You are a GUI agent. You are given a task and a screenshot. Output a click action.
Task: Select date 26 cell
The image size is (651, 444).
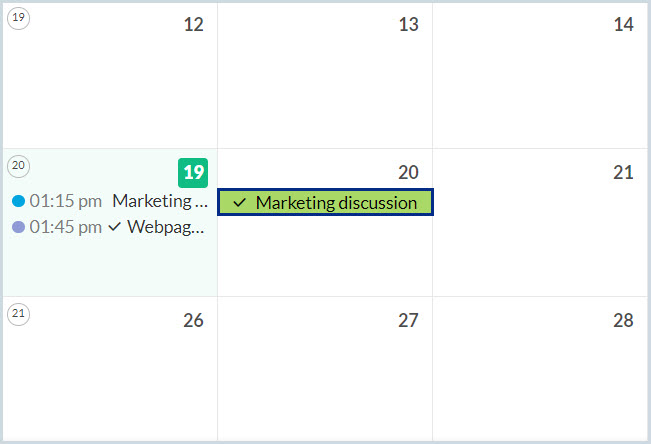110,375
